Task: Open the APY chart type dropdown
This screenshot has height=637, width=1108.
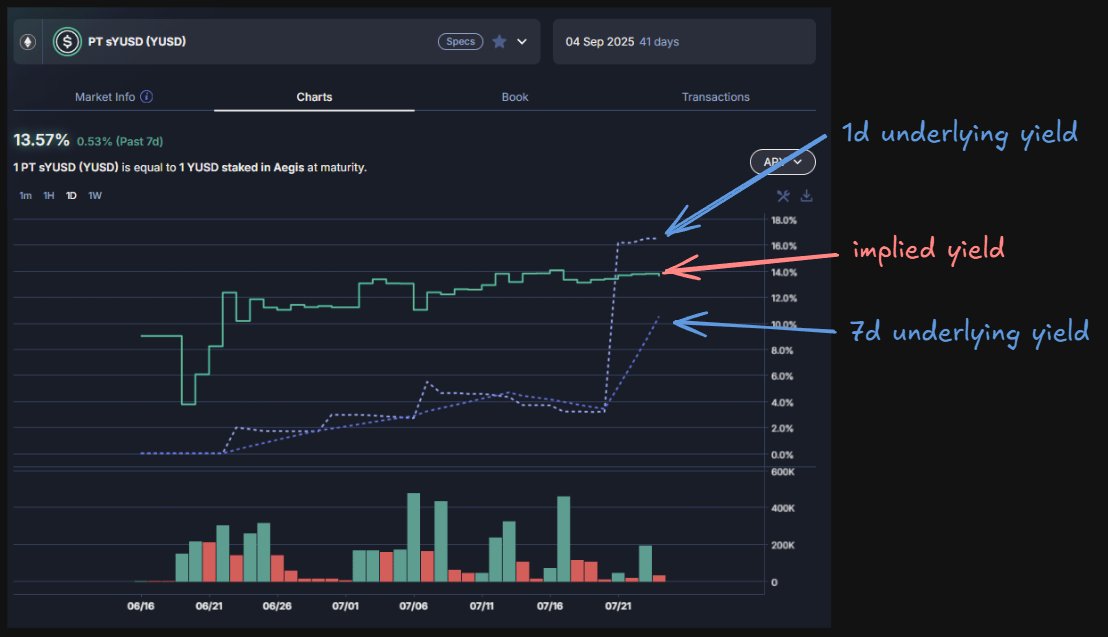Action: (782, 162)
